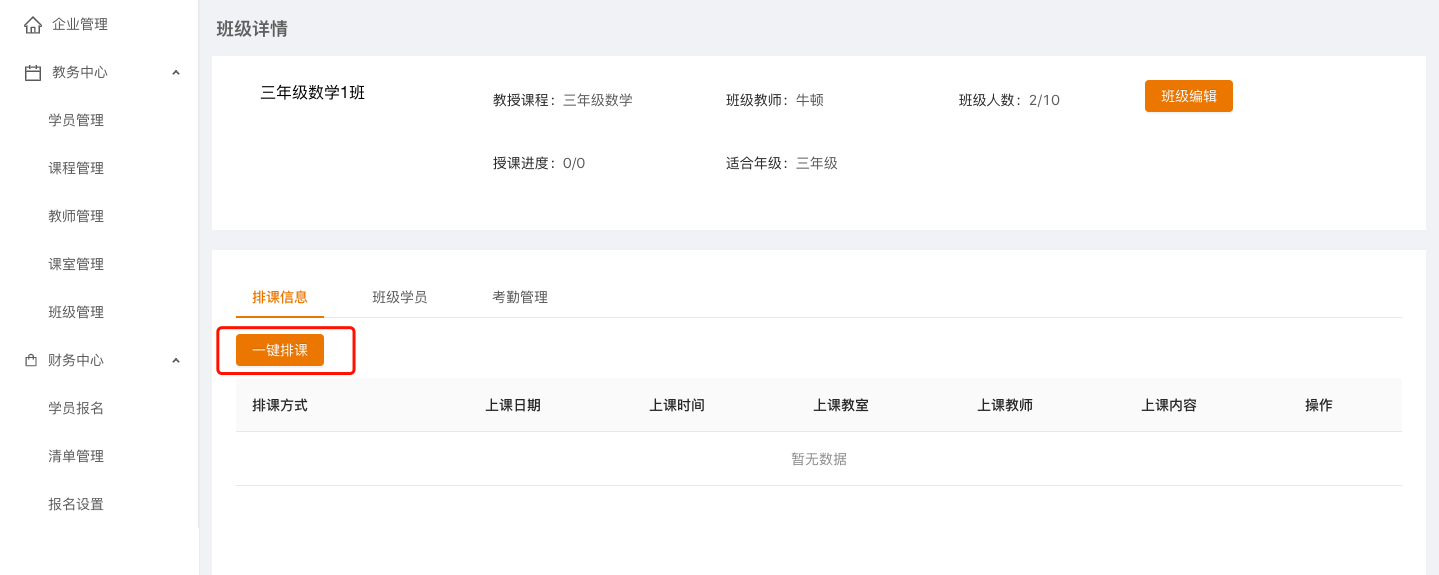Image resolution: width=1439 pixels, height=575 pixels.
Task: Click the home icon beside 企业管理
Action: 33,24
